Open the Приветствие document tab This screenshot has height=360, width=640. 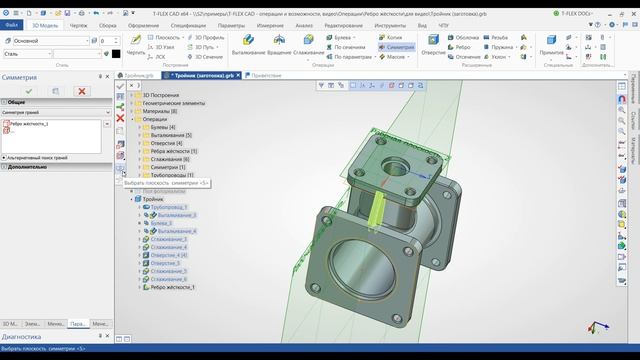[x=263, y=76]
